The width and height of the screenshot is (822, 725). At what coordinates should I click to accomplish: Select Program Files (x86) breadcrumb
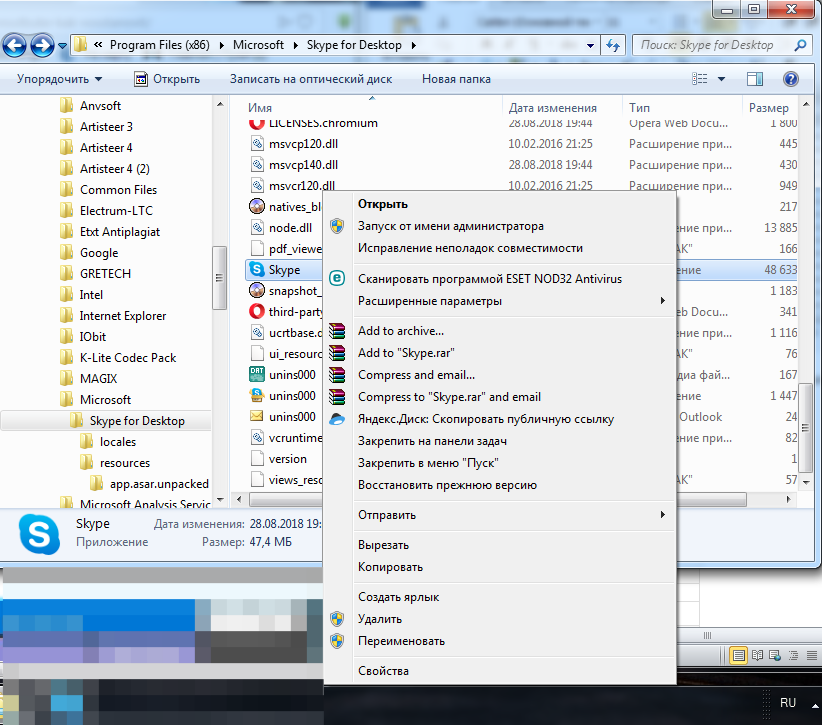159,45
